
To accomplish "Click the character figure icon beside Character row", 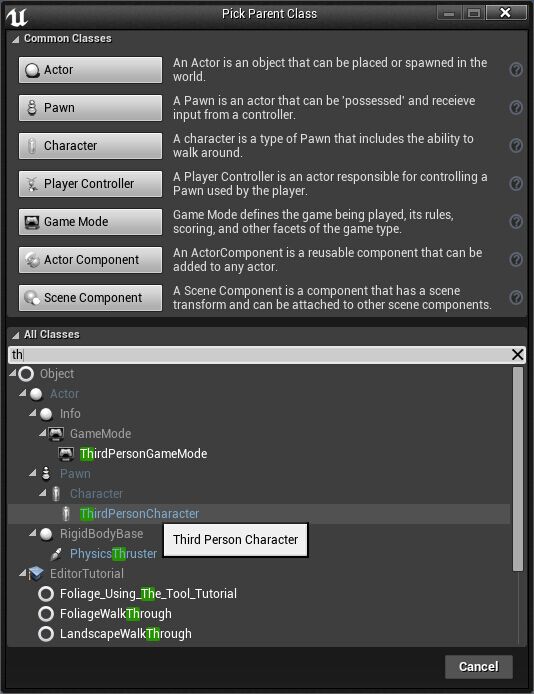I will (56, 494).
